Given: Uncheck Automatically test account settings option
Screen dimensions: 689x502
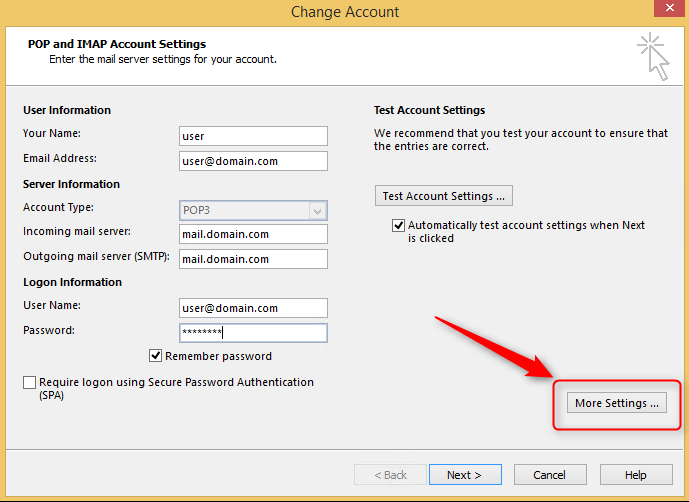Looking at the screenshot, I should coord(398,226).
